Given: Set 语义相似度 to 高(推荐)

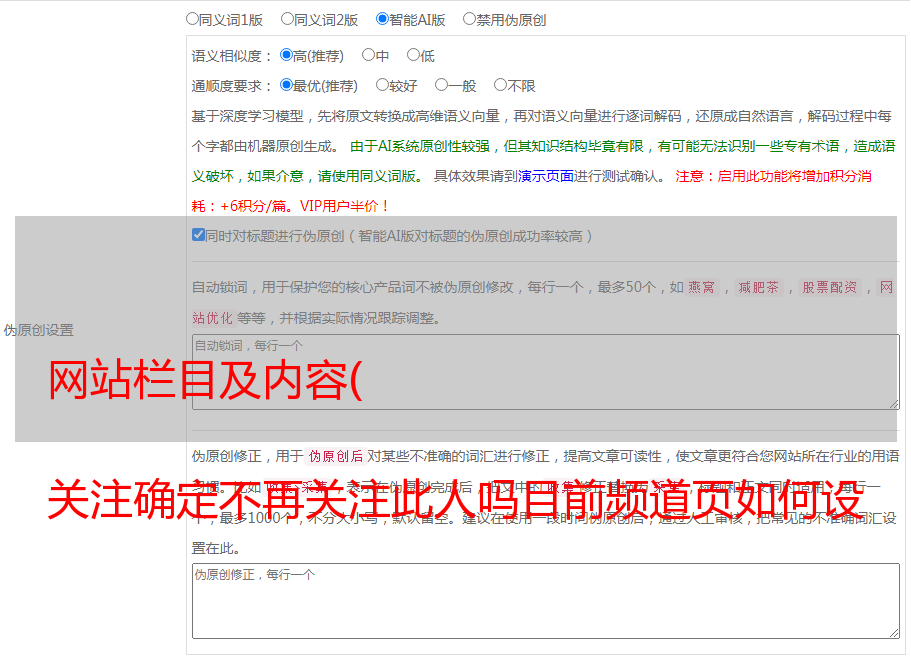Looking at the screenshot, I should (x=286, y=56).
